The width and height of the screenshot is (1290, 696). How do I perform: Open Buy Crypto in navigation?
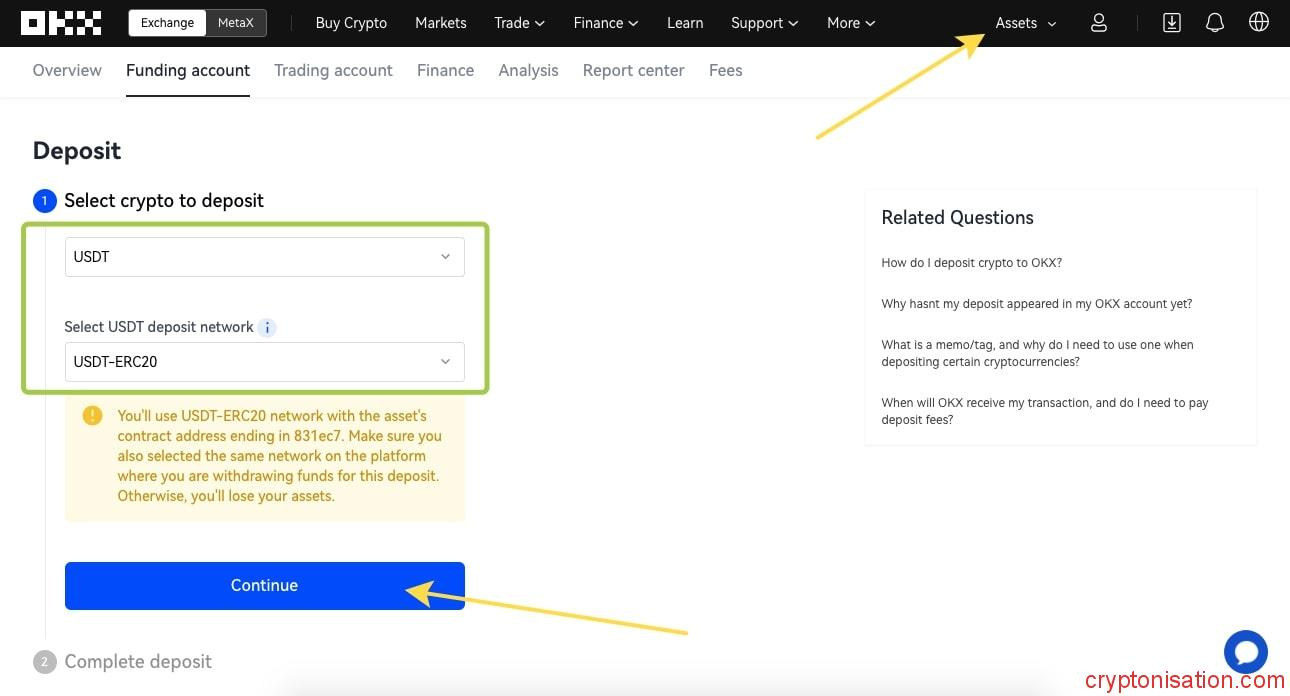351,23
